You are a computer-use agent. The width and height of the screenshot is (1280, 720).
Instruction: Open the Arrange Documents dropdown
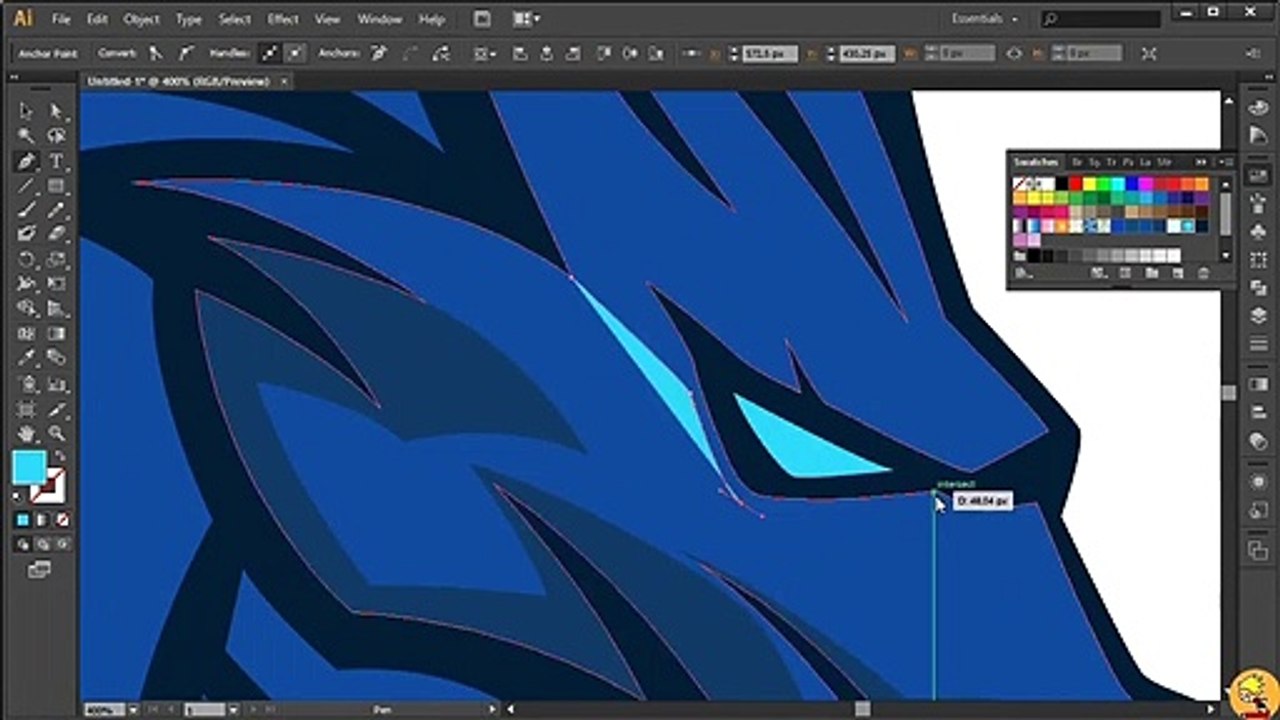526,19
